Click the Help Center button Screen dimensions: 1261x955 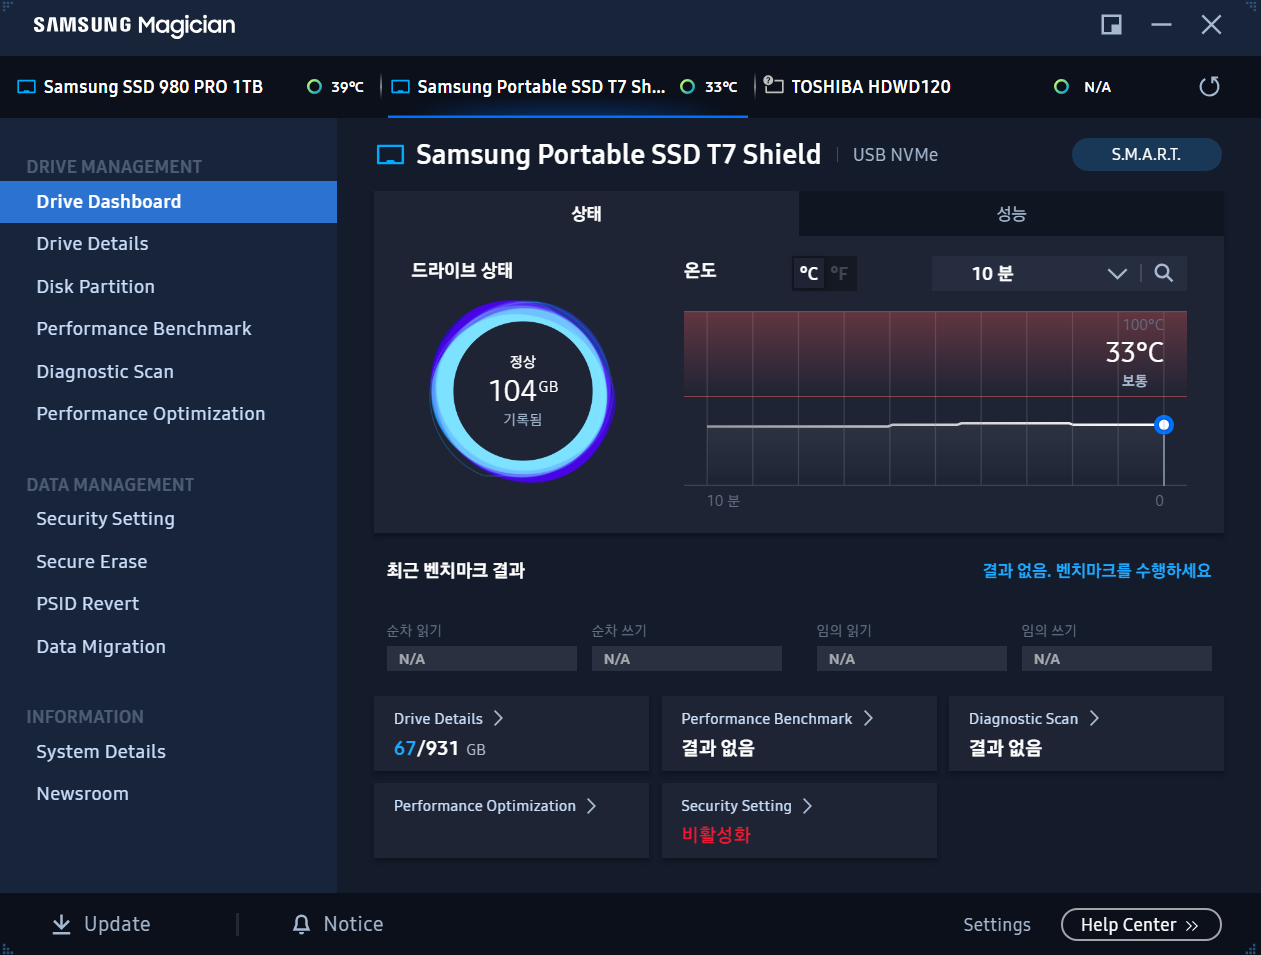(x=1141, y=925)
